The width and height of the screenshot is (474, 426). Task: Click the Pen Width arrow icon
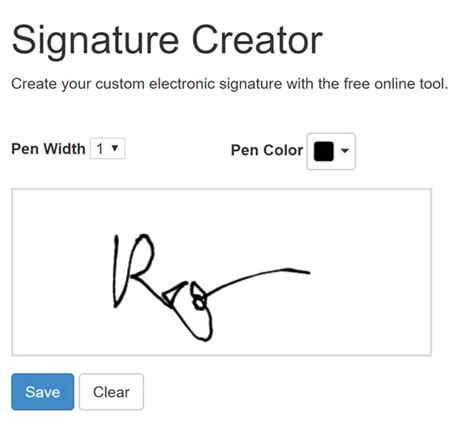(x=115, y=148)
